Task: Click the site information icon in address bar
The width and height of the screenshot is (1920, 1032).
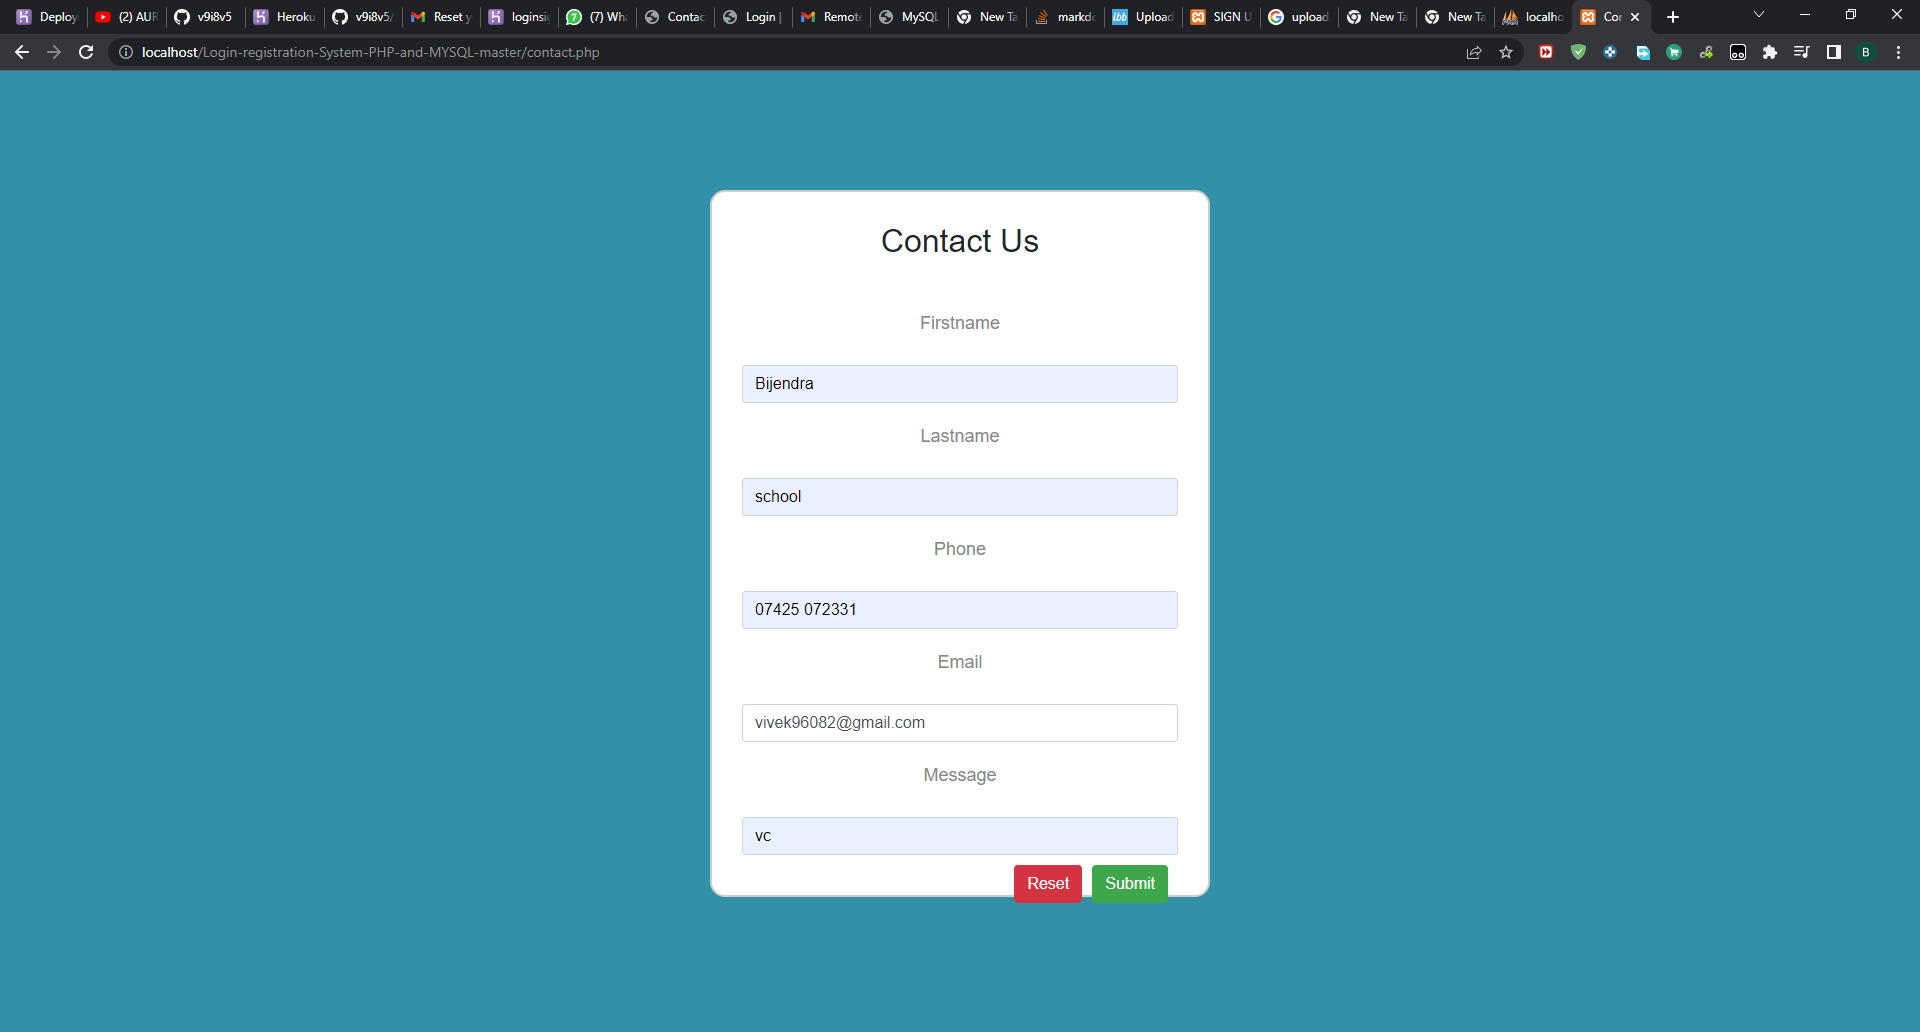Action: click(125, 52)
